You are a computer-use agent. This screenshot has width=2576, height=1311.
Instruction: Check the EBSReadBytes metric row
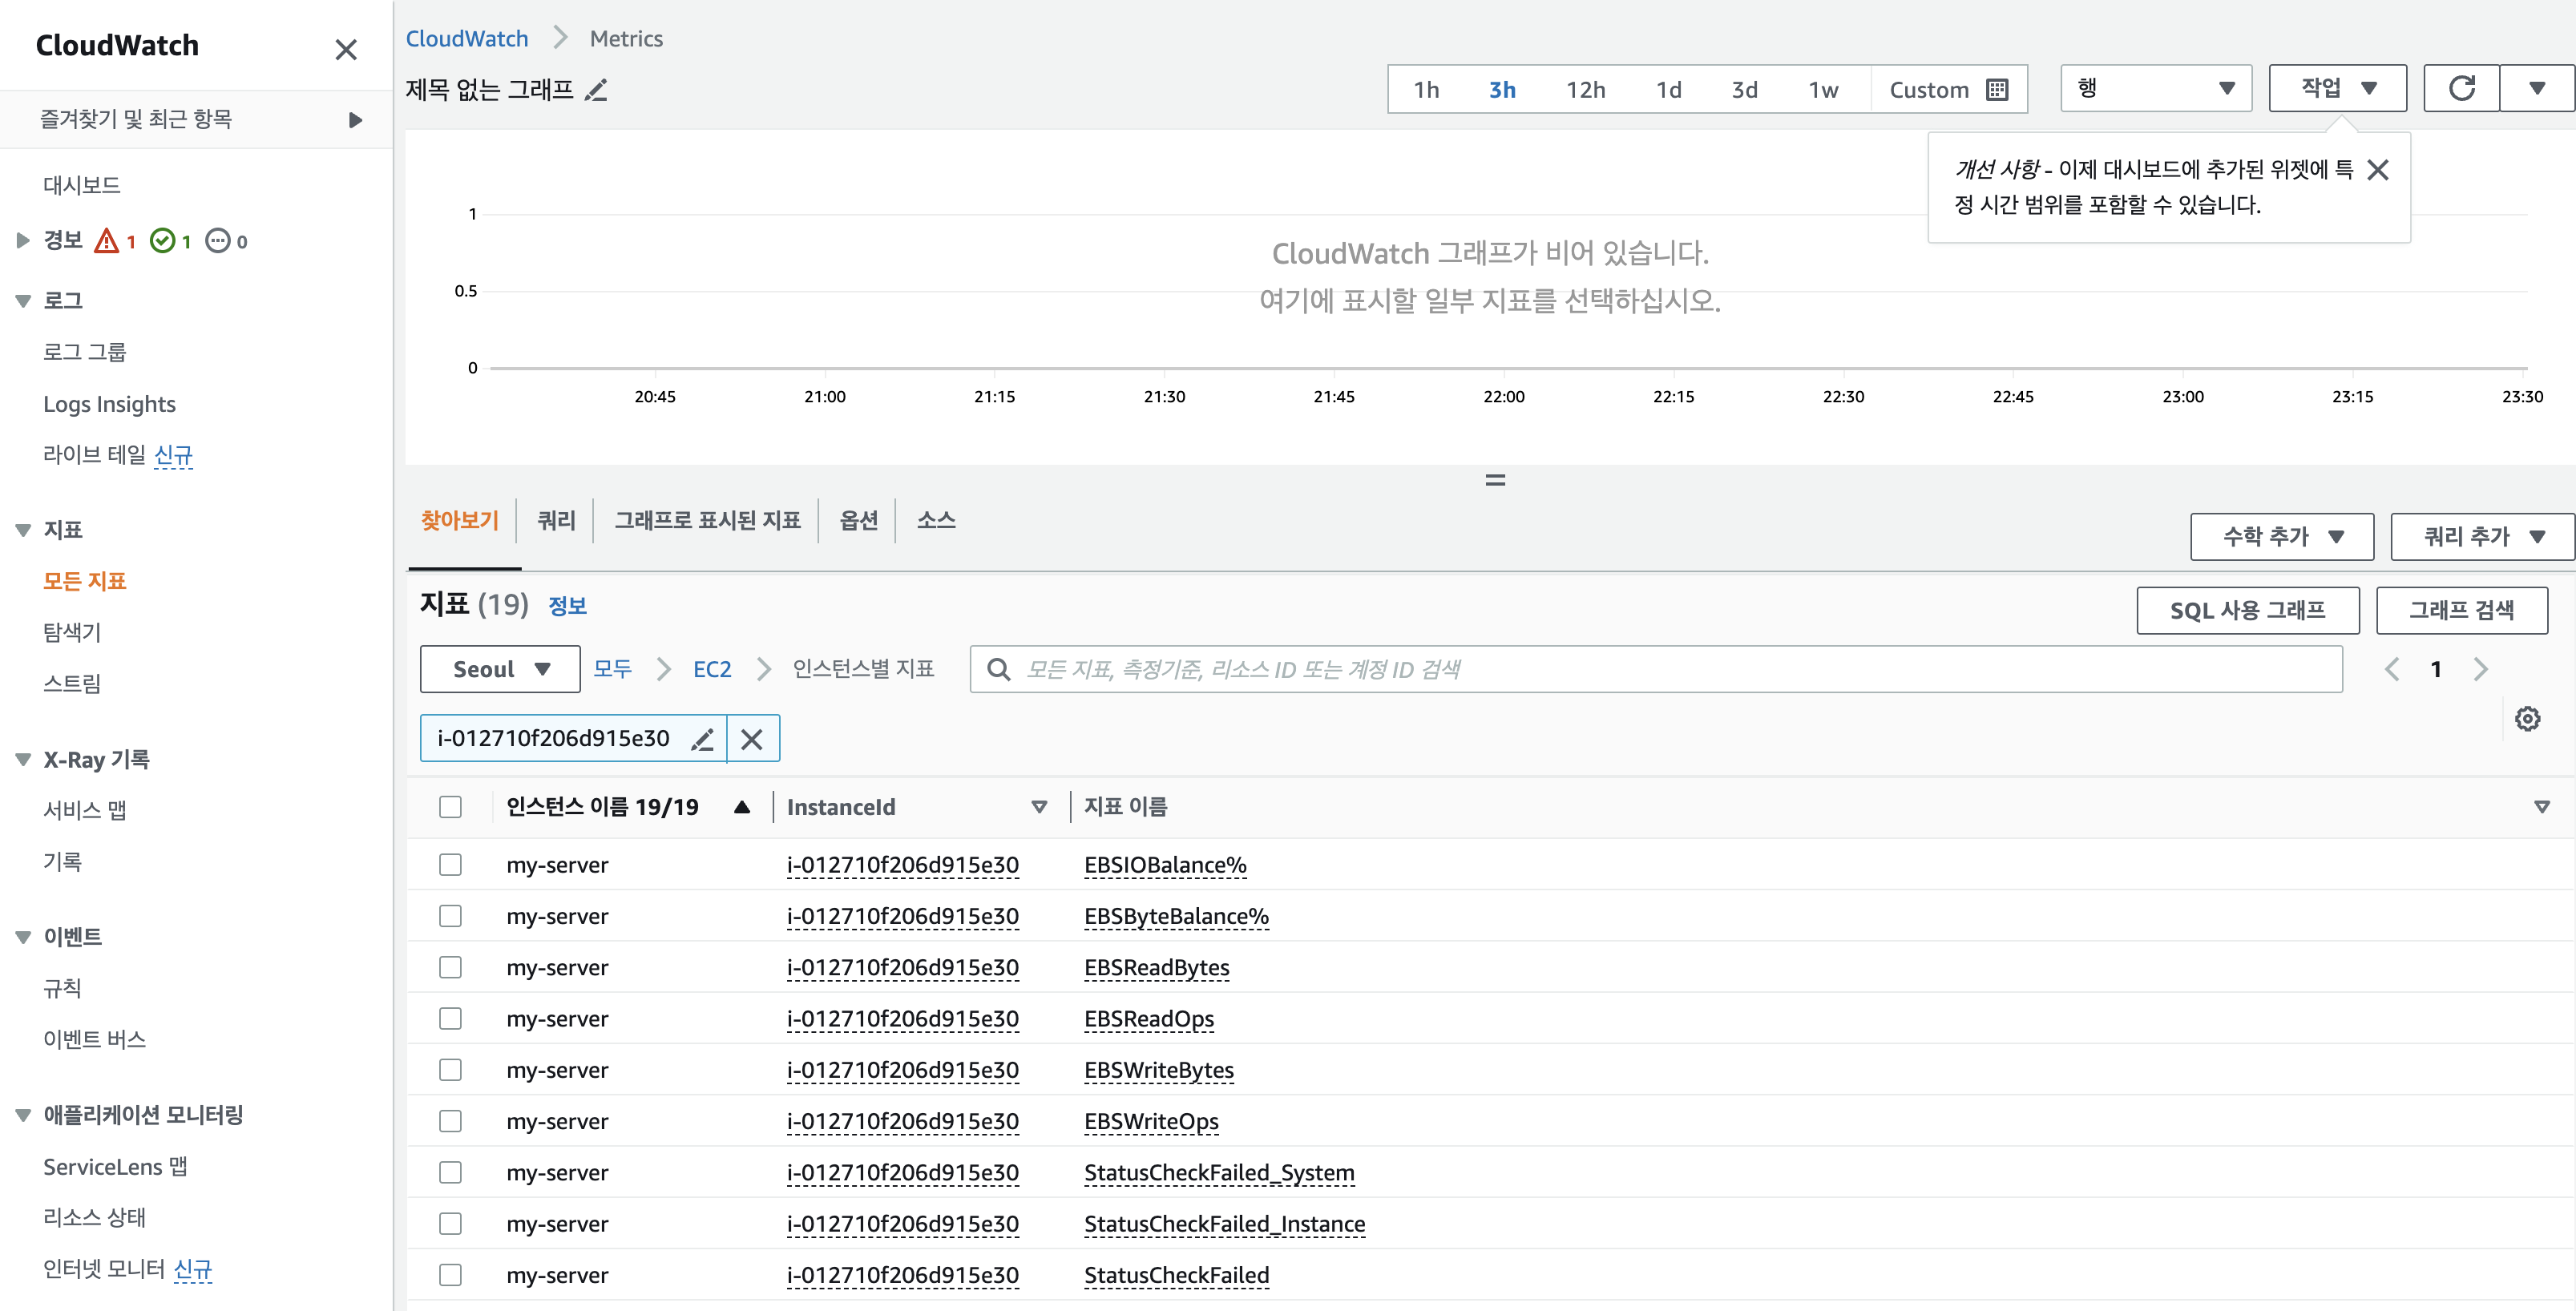click(x=451, y=967)
